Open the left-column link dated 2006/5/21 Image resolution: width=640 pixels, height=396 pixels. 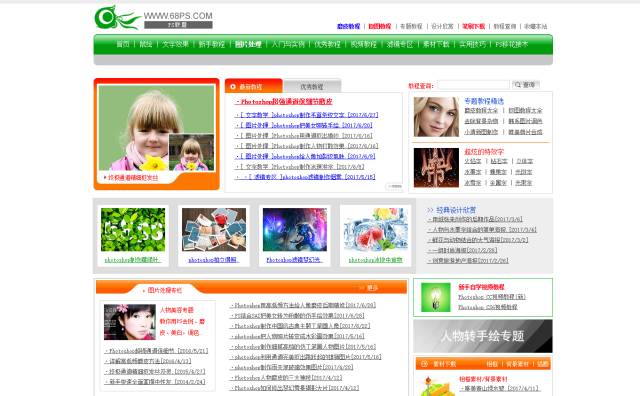click(x=156, y=351)
